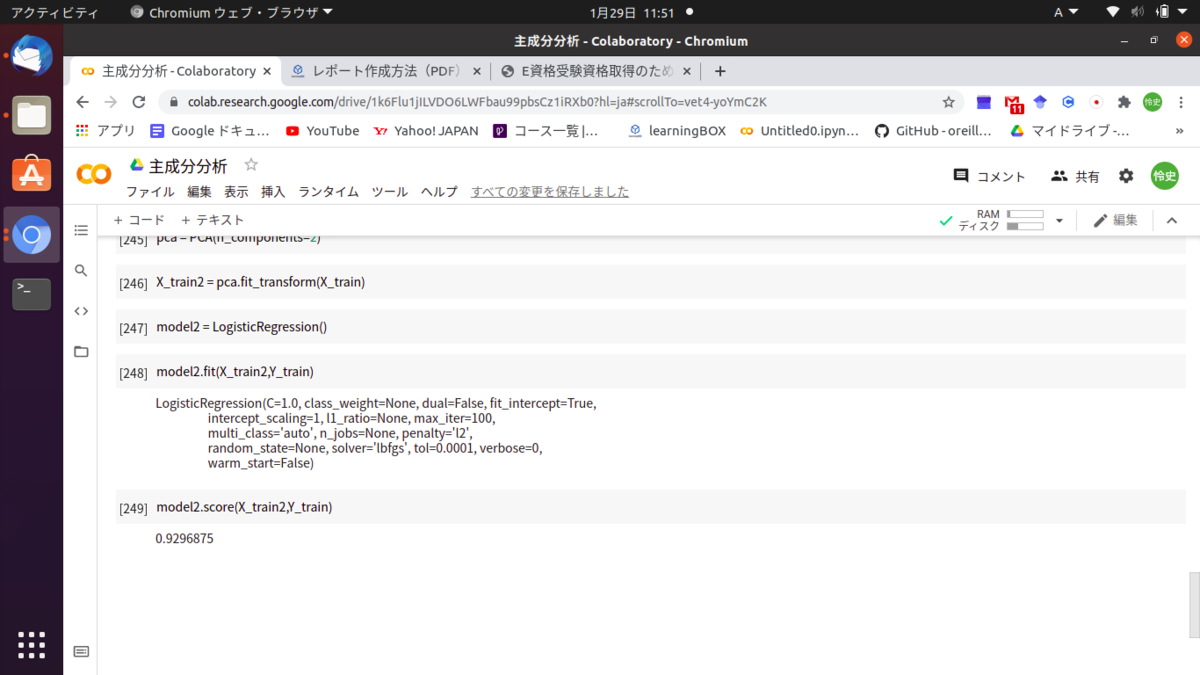Open the Chromium three-dot menu
1200x675 pixels.
[x=1182, y=102]
